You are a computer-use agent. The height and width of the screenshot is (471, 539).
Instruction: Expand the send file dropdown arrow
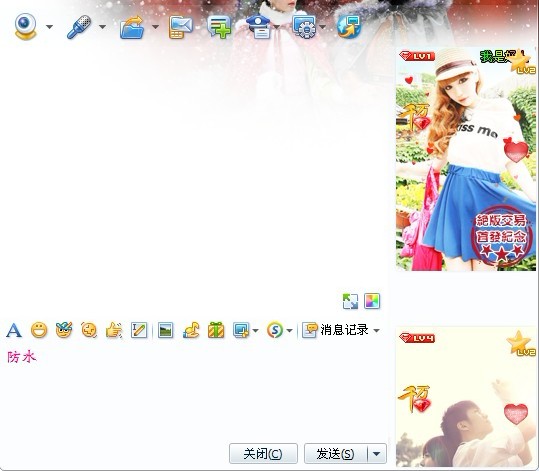pos(155,27)
